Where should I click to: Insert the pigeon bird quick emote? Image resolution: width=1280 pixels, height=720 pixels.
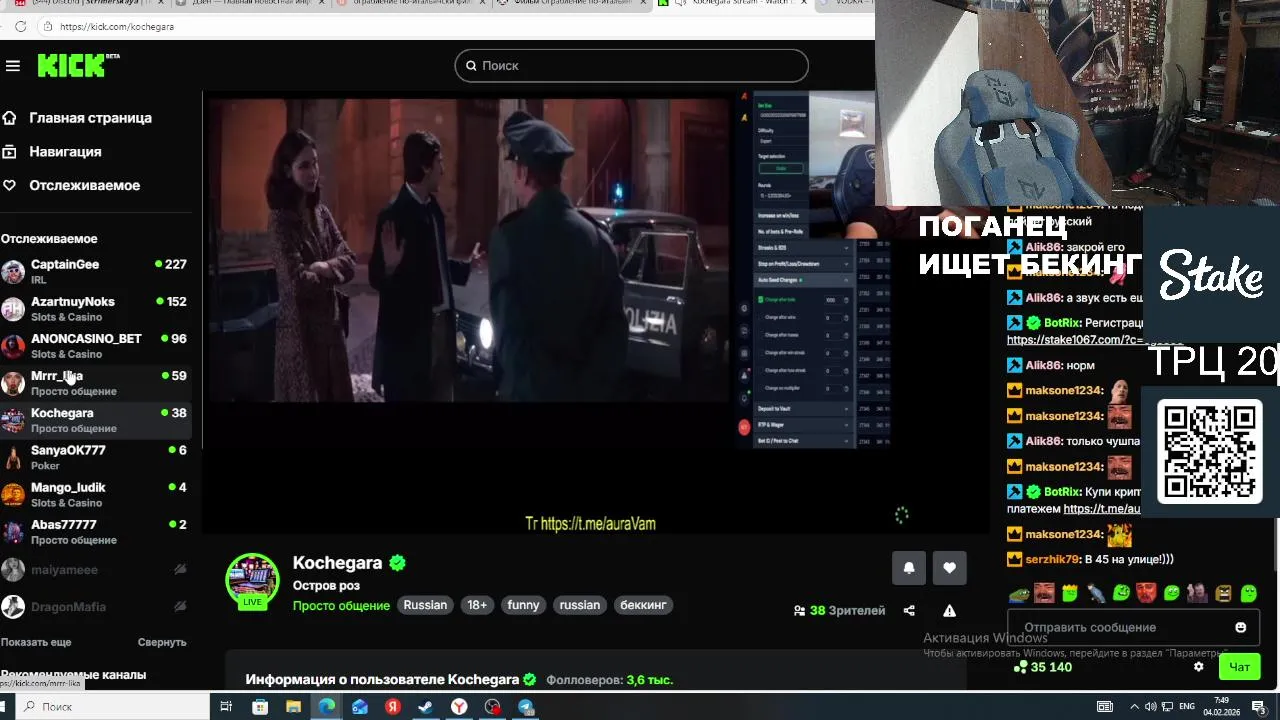coord(1096,593)
